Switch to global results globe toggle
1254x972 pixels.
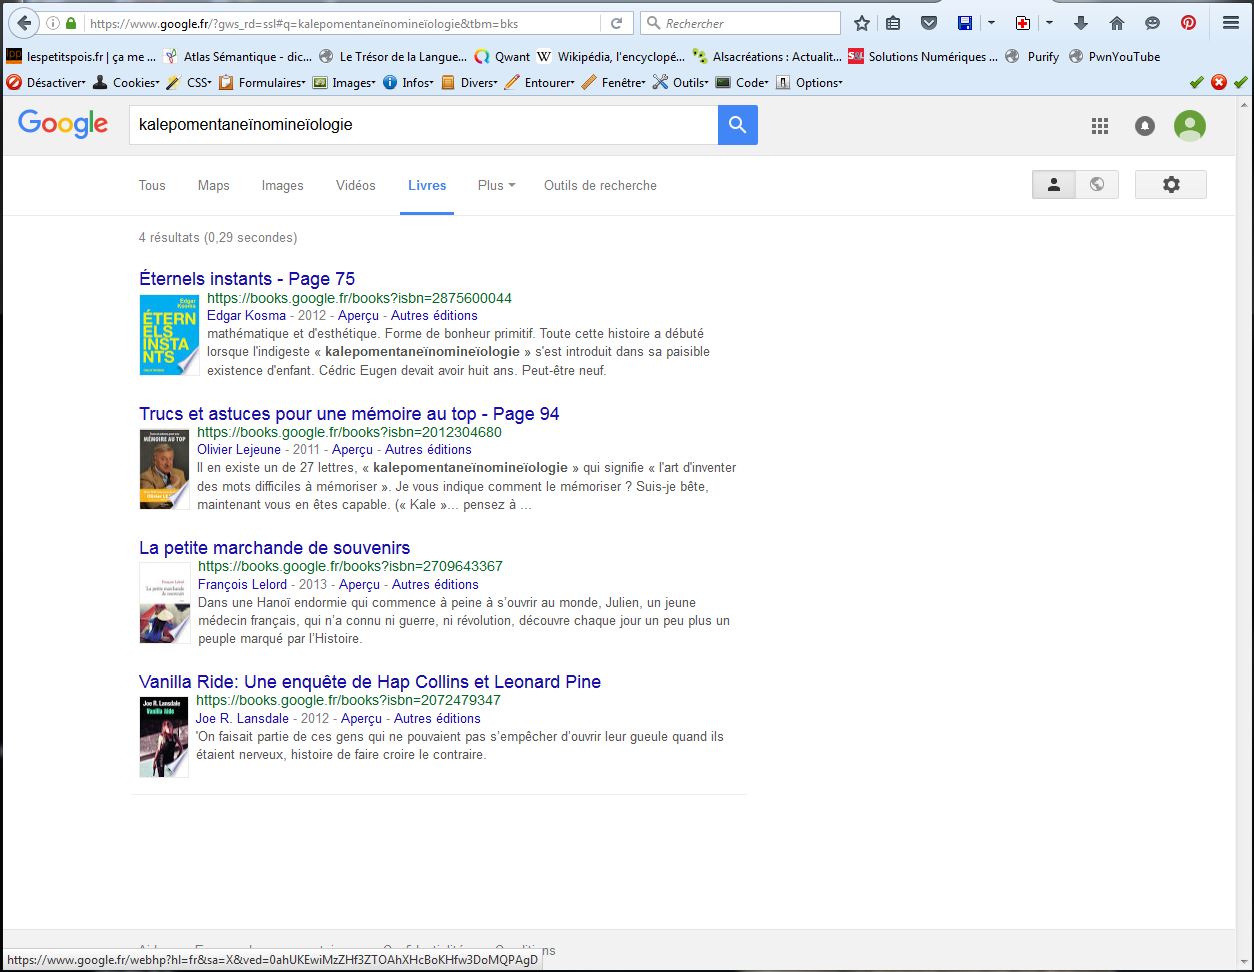tap(1097, 185)
